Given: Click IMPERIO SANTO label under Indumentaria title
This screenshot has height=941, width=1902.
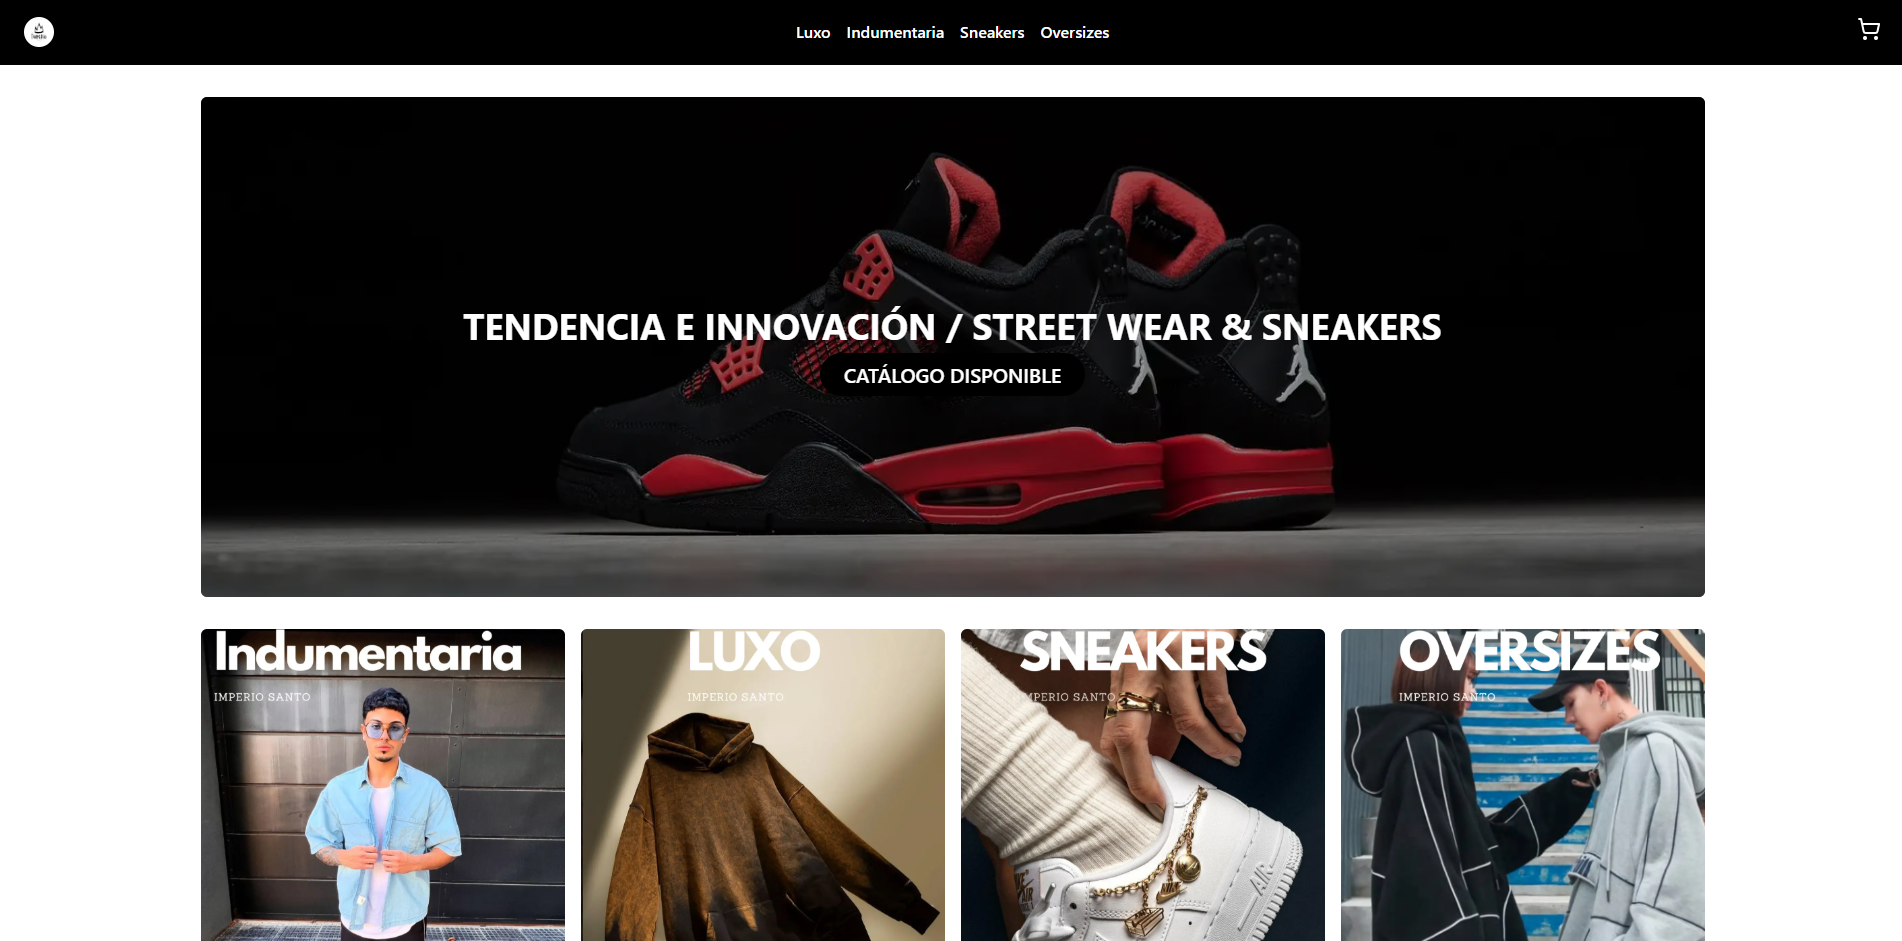Looking at the screenshot, I should (262, 697).
